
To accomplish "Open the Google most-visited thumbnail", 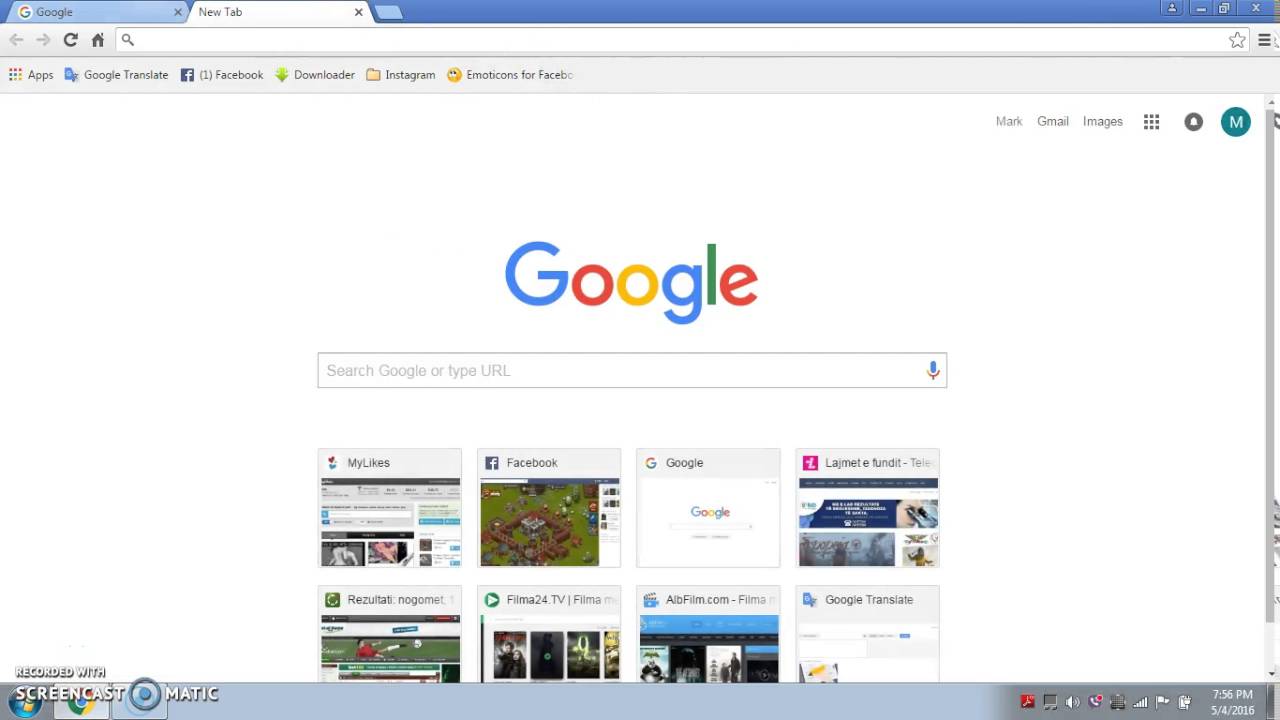I will (708, 508).
